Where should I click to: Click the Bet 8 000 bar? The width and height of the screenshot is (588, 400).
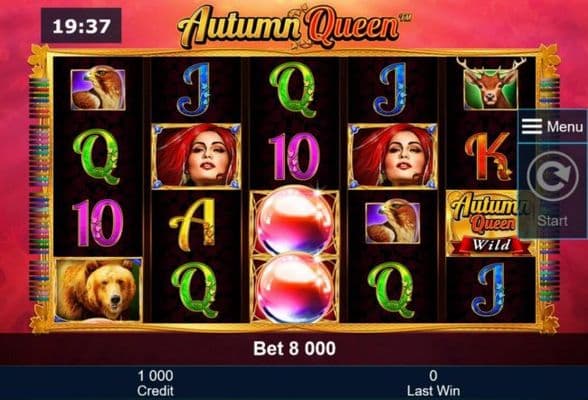(x=294, y=349)
